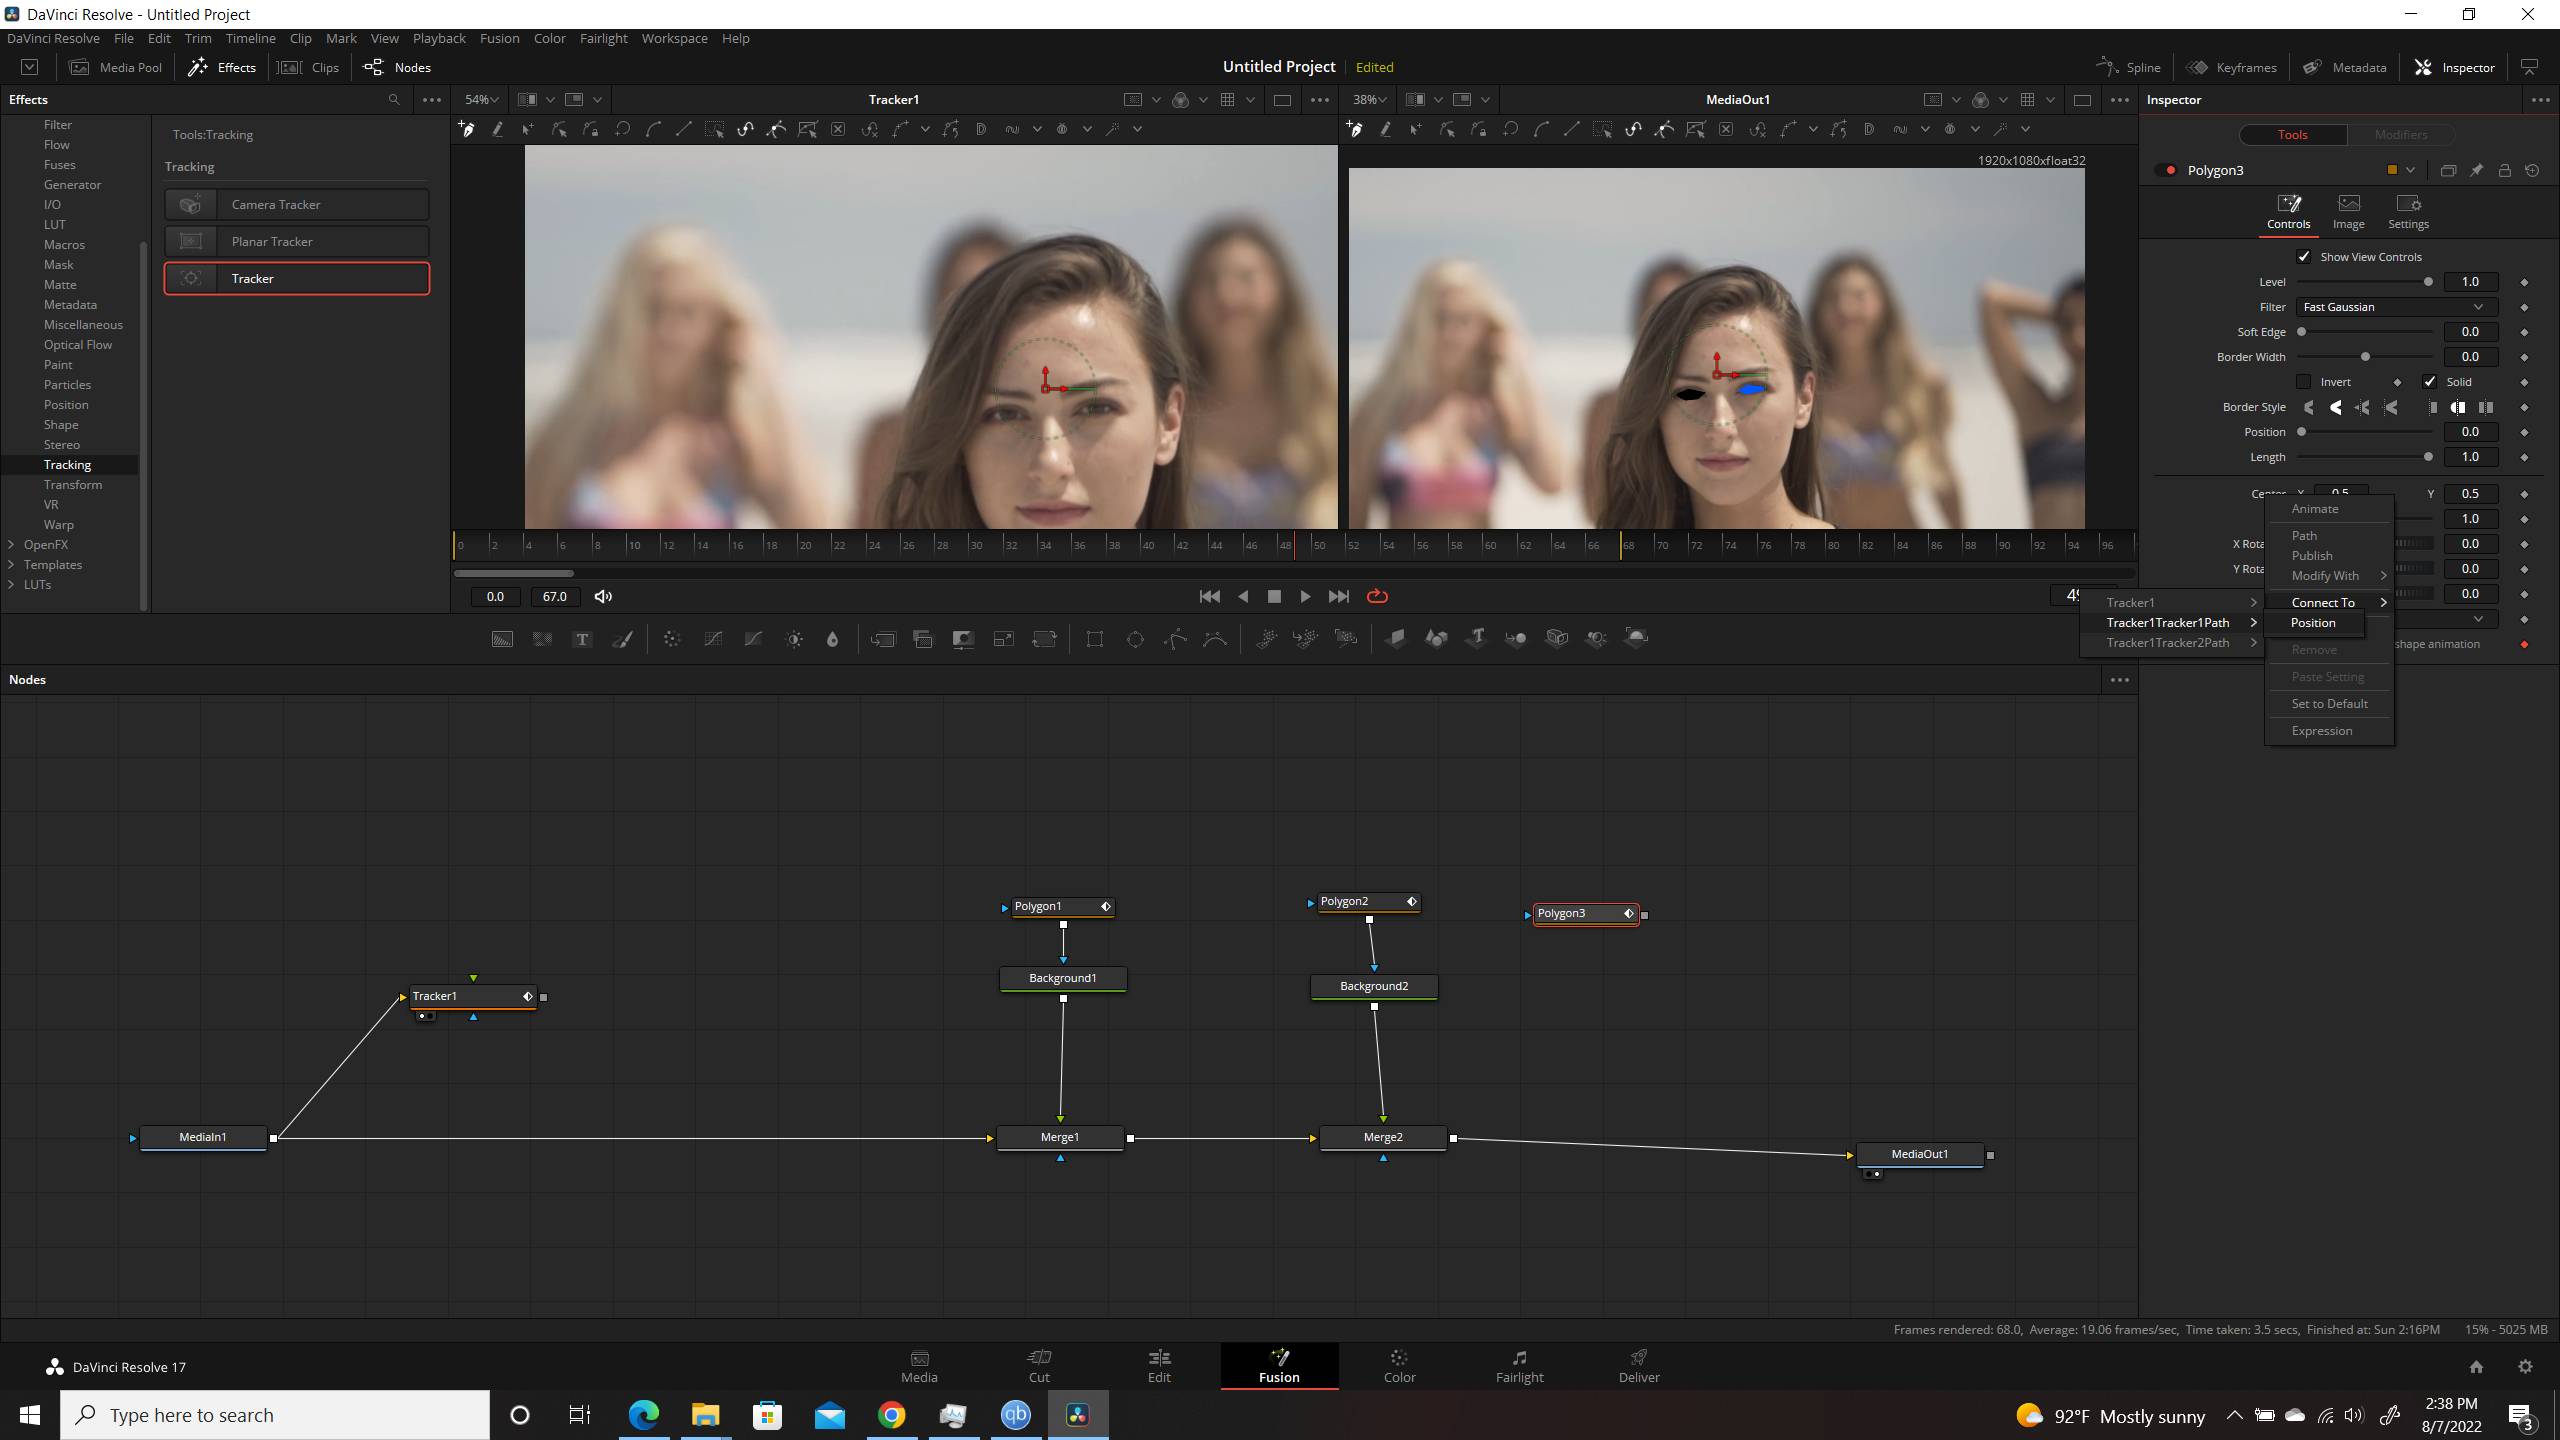Add a Text+ tool from toolbar
The image size is (2560, 1440).
coord(582,639)
